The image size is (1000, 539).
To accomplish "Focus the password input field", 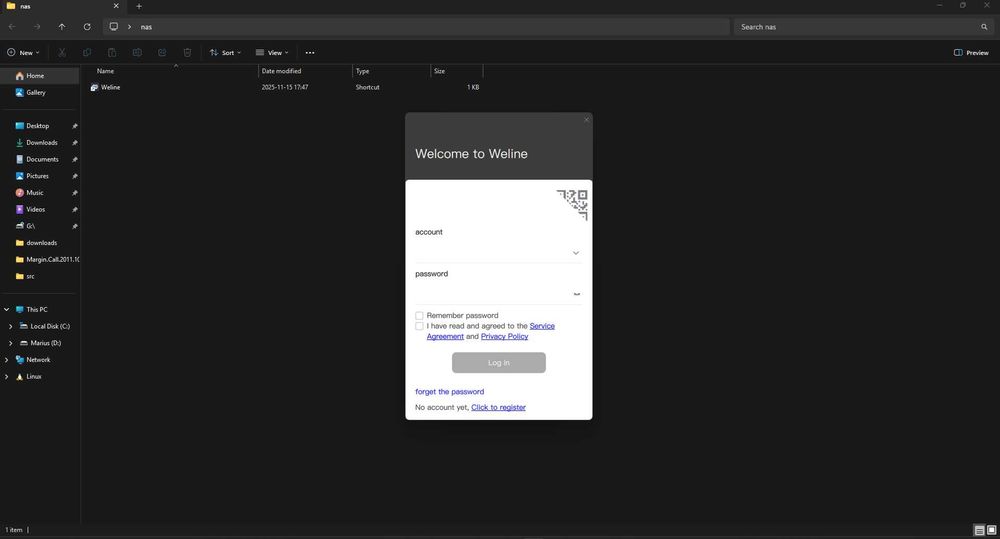I will point(492,294).
